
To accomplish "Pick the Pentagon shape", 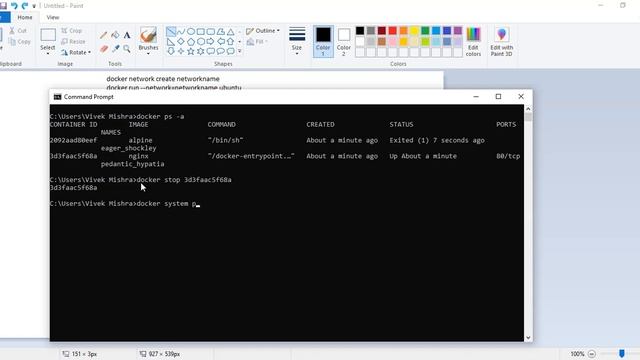I will 191,41.
